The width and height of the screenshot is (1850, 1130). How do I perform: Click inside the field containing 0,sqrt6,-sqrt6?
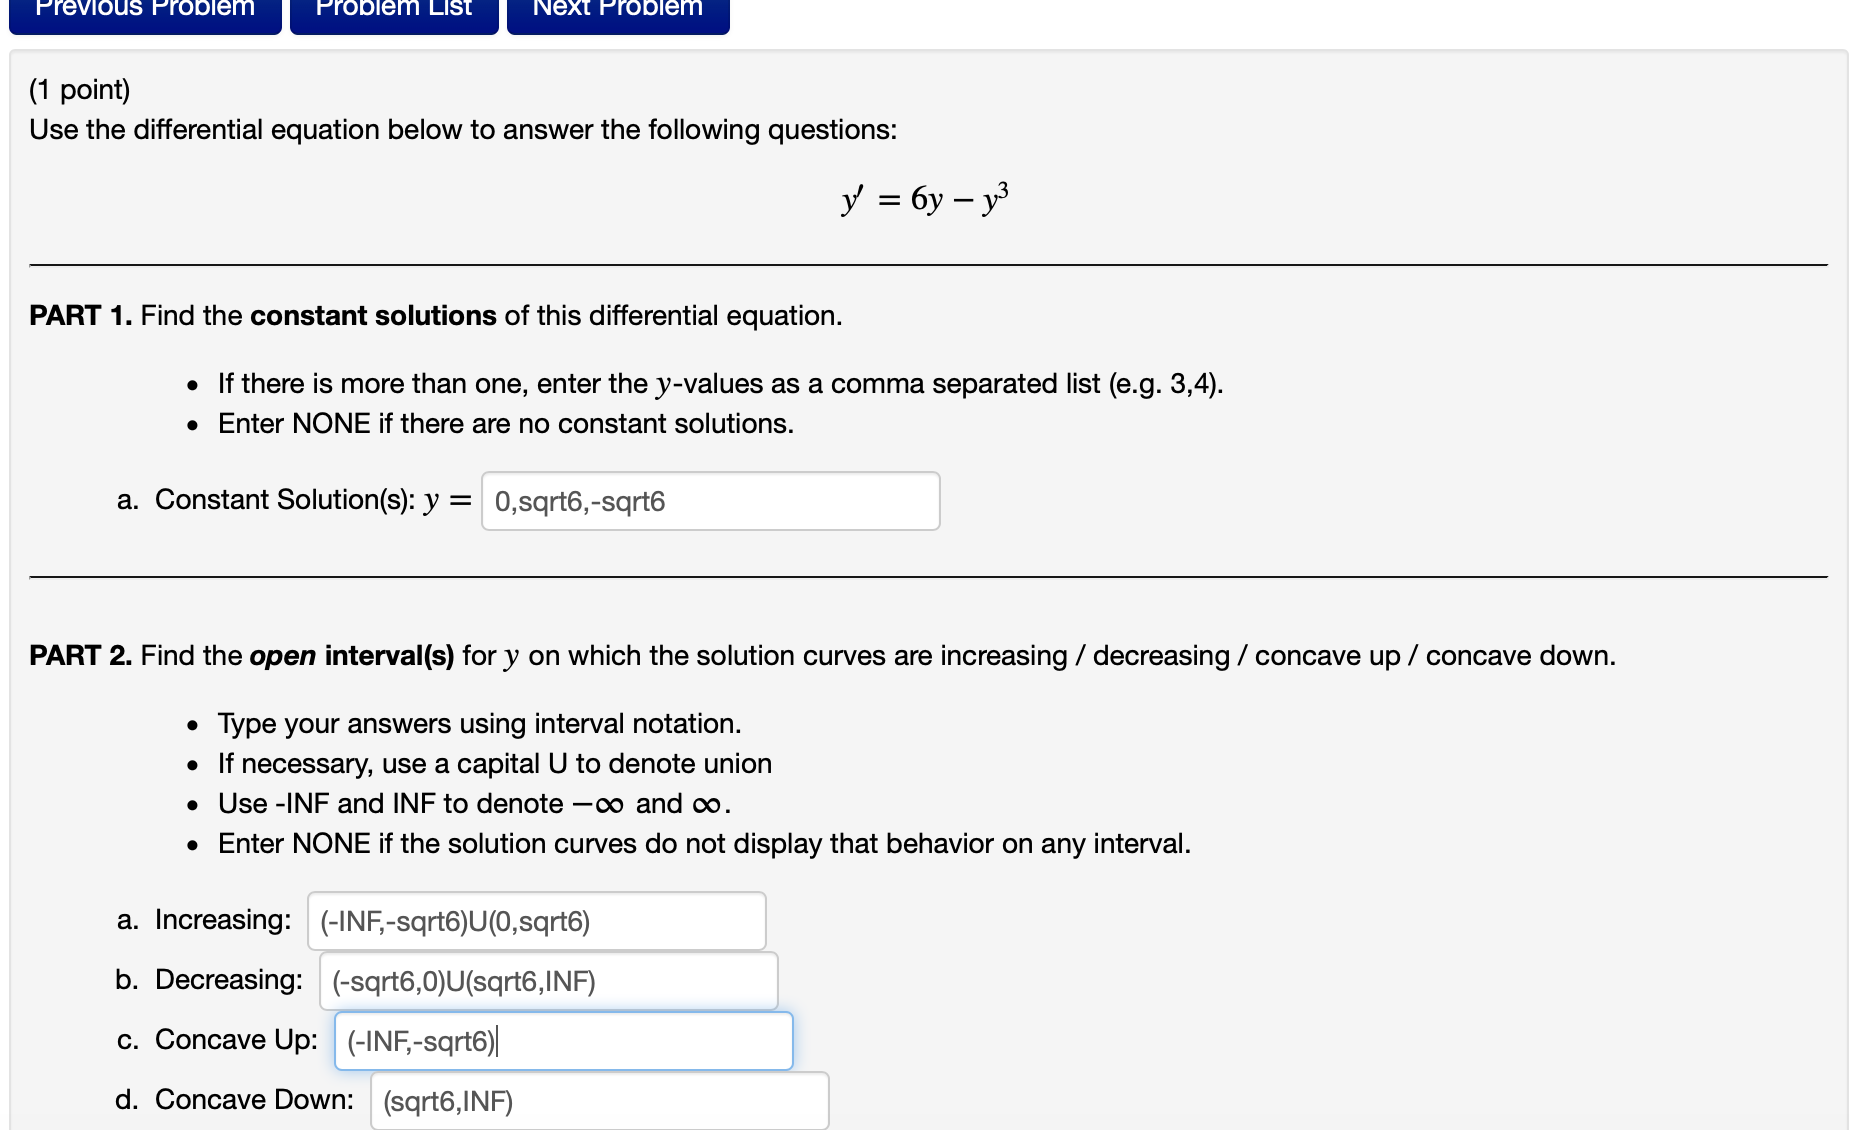709,500
